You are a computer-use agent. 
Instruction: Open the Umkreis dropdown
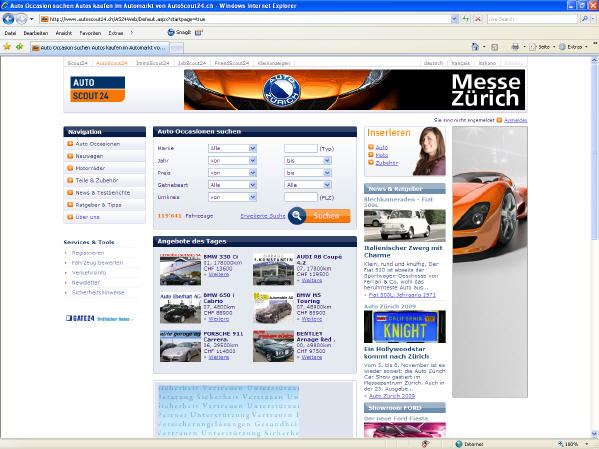[232, 197]
